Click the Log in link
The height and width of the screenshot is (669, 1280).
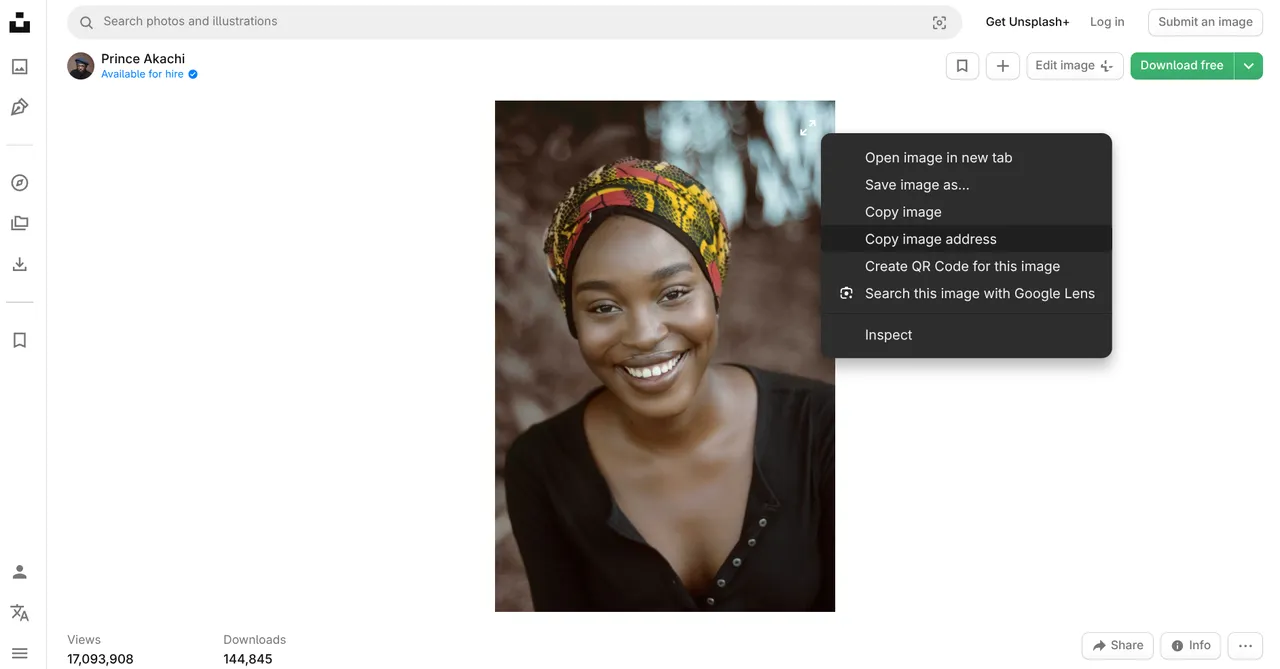pyautogui.click(x=1107, y=21)
